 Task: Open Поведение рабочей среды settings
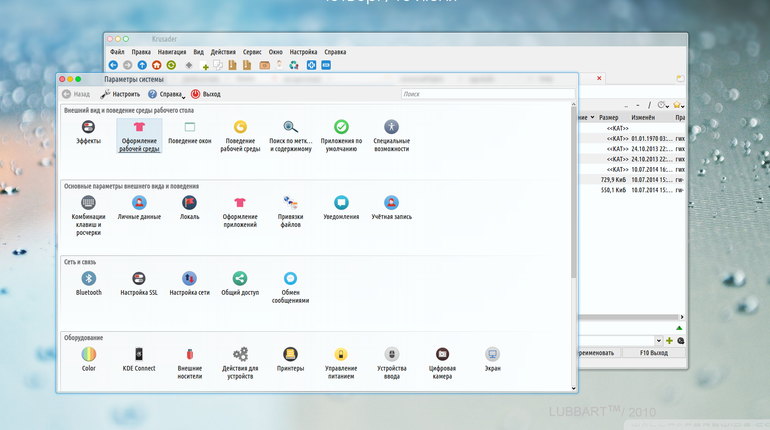pyautogui.click(x=240, y=135)
